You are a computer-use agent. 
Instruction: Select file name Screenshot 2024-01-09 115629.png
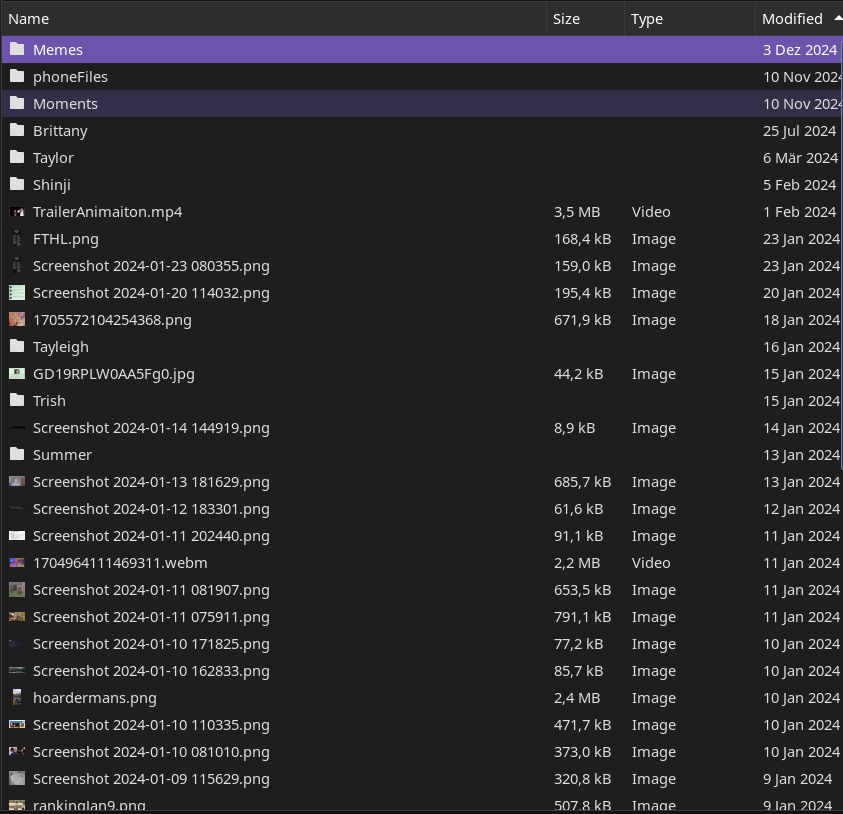[151, 779]
